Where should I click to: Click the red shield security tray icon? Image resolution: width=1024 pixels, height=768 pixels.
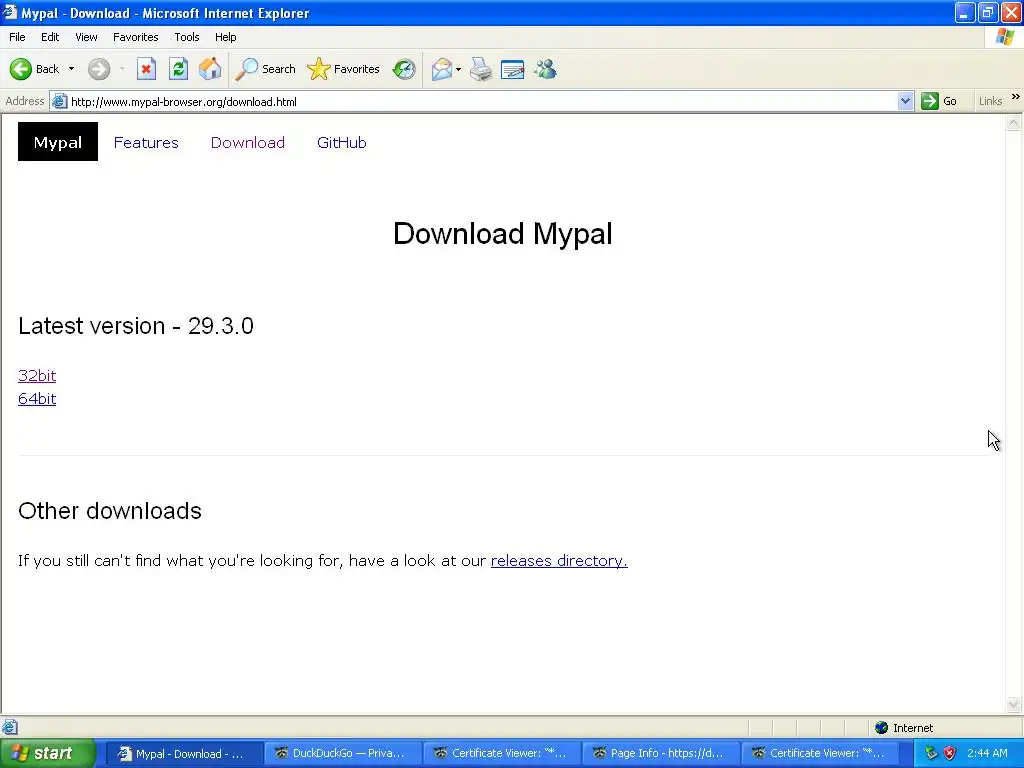[x=950, y=753]
